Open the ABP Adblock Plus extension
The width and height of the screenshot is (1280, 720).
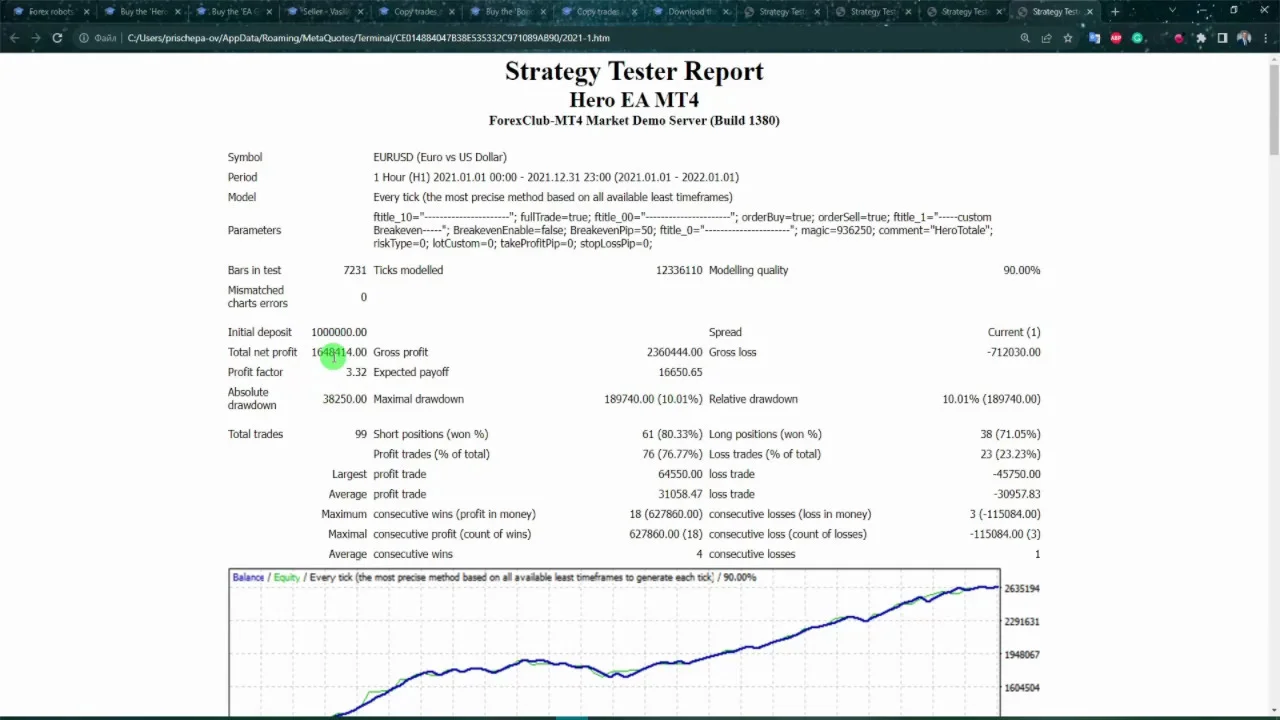(x=1116, y=38)
